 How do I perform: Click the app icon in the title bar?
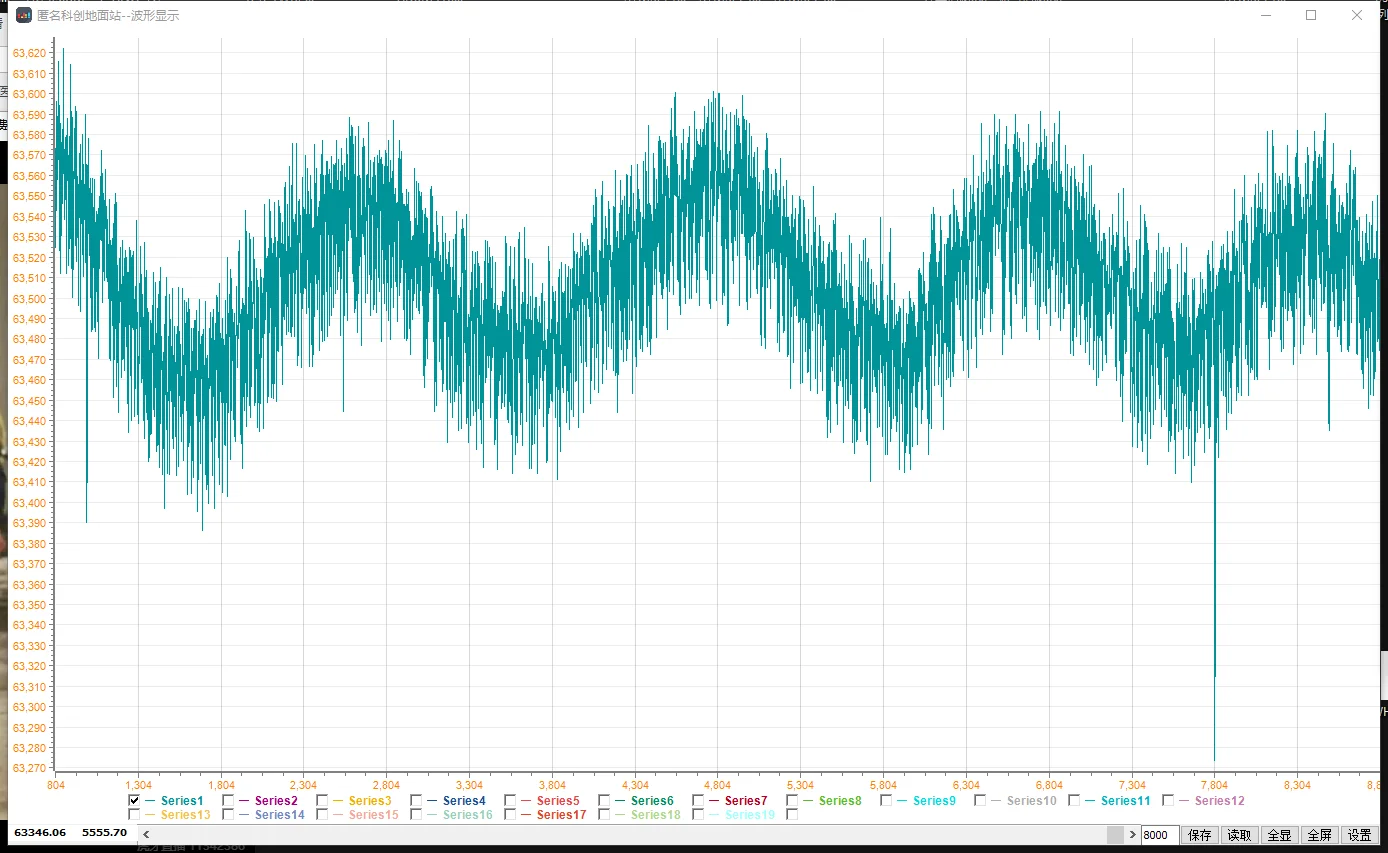pyautogui.click(x=24, y=15)
